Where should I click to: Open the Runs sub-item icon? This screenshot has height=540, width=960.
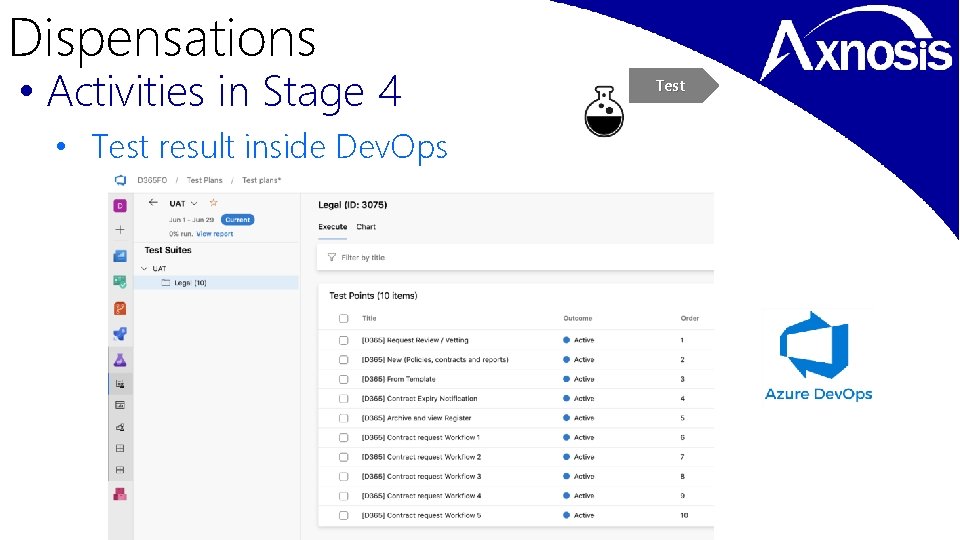(x=120, y=470)
